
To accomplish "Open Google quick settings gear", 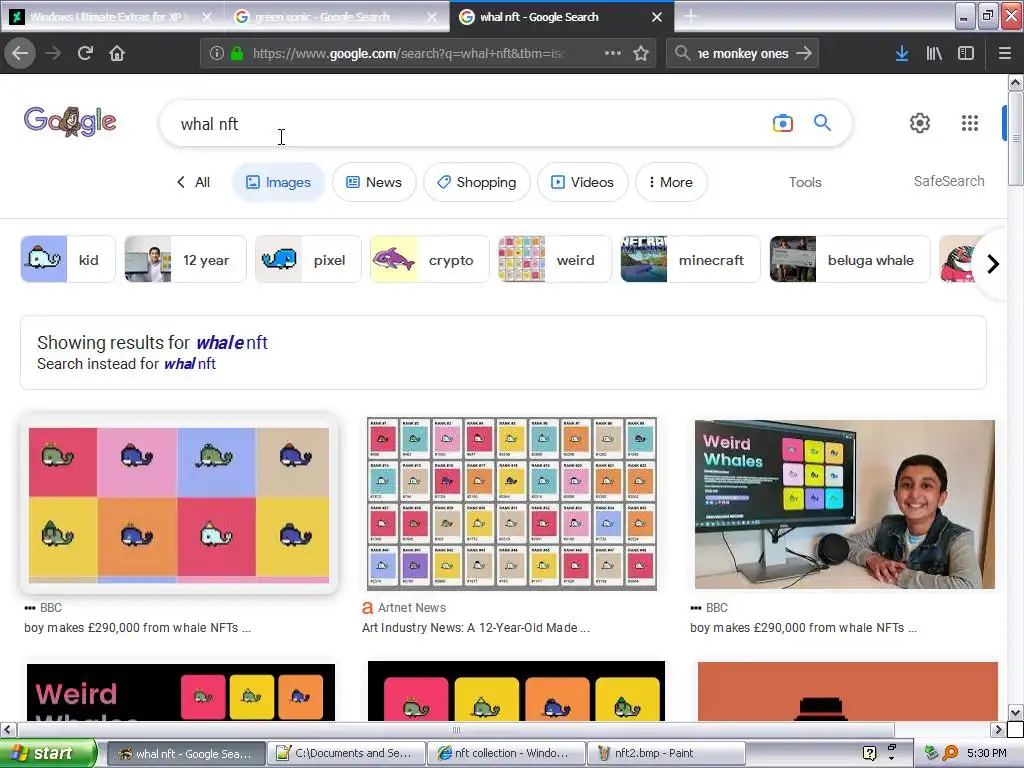I will (x=920, y=123).
